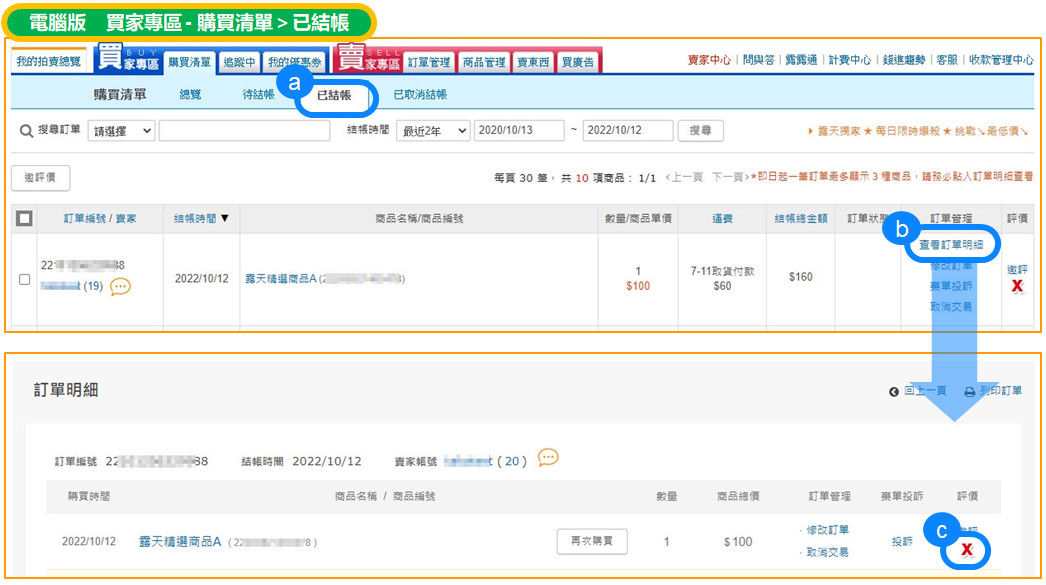Open the 請選擇 search type dropdown

(121, 131)
